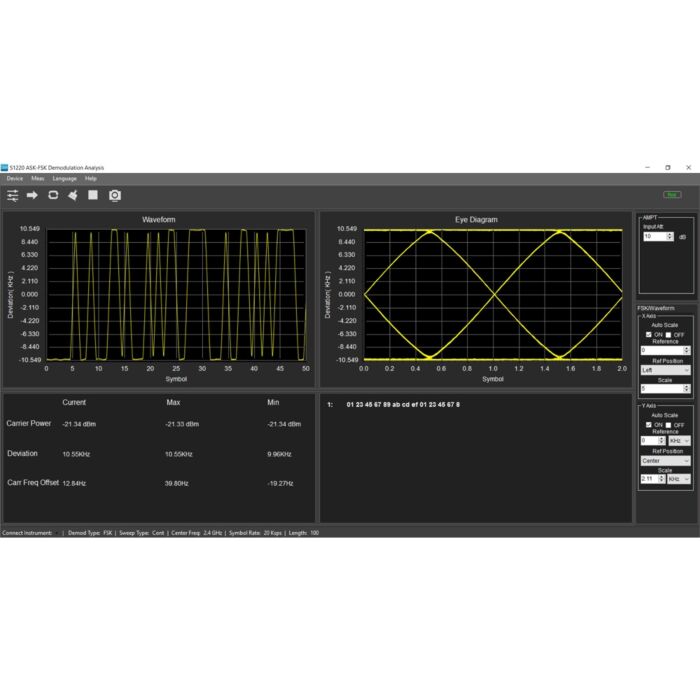
Task: Open the Help menu
Action: coord(90,178)
